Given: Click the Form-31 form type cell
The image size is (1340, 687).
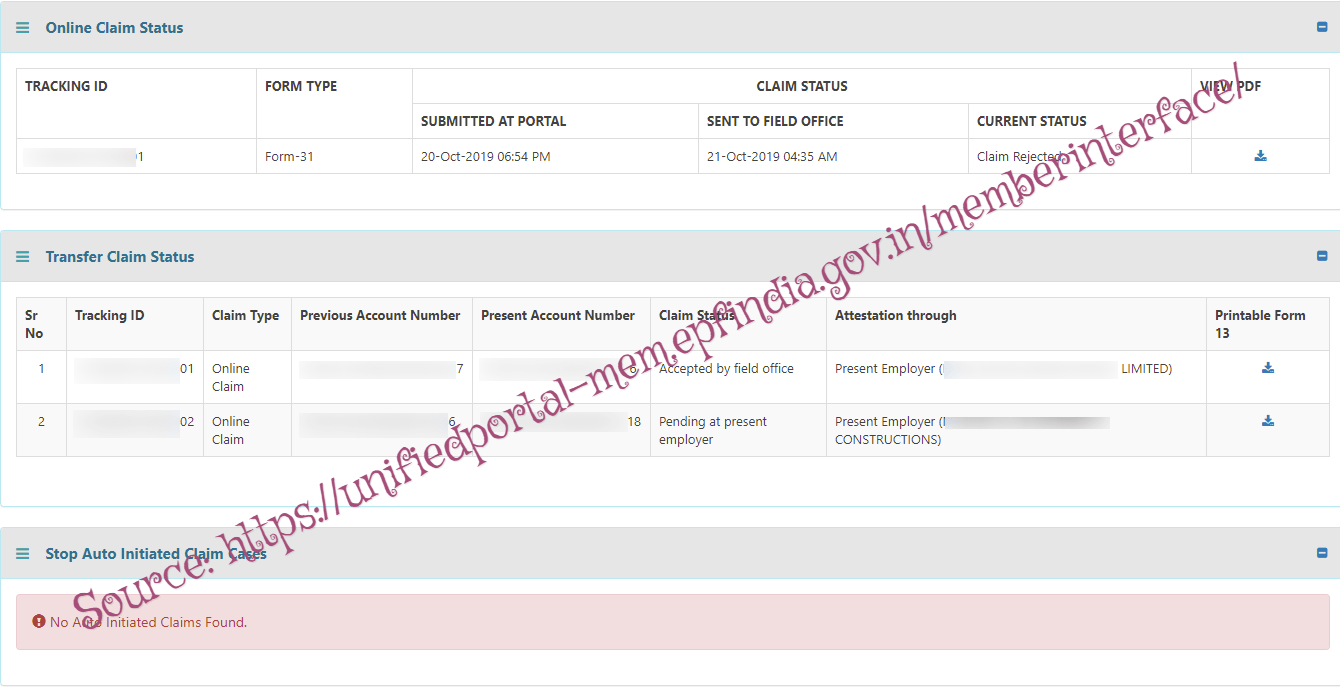Looking at the screenshot, I should [x=289, y=156].
